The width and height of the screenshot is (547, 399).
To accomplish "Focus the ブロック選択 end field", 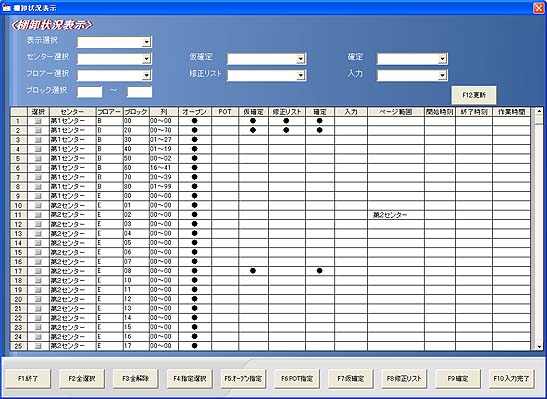I will click(x=140, y=92).
